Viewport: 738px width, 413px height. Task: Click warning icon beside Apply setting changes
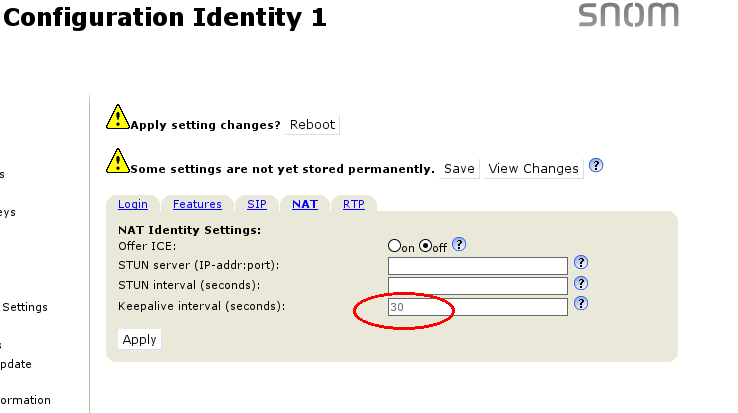point(118,117)
